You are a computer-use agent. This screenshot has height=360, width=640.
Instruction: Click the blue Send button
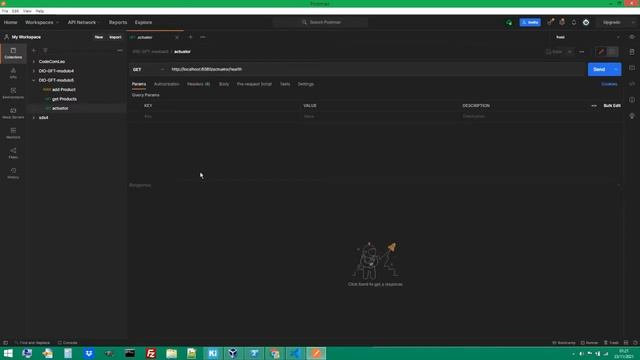tap(599, 69)
